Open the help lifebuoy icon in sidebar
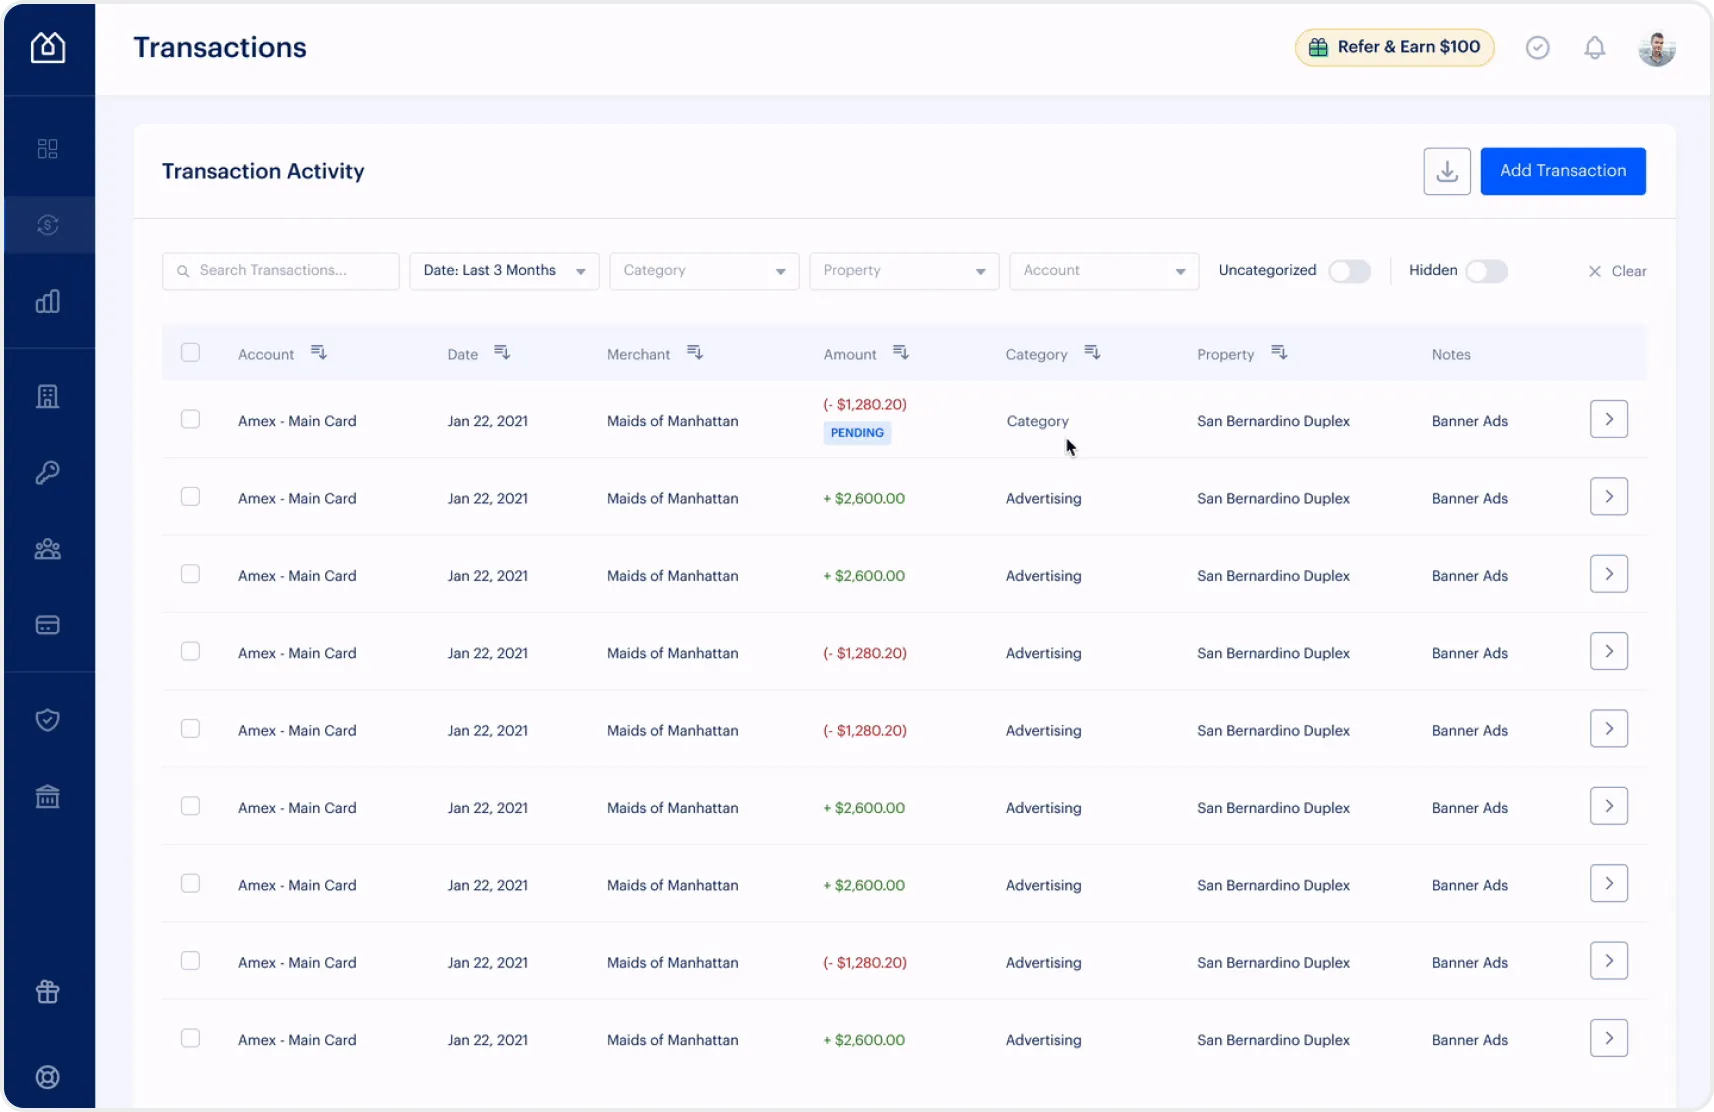Viewport: 1714px width, 1112px height. (48, 1077)
